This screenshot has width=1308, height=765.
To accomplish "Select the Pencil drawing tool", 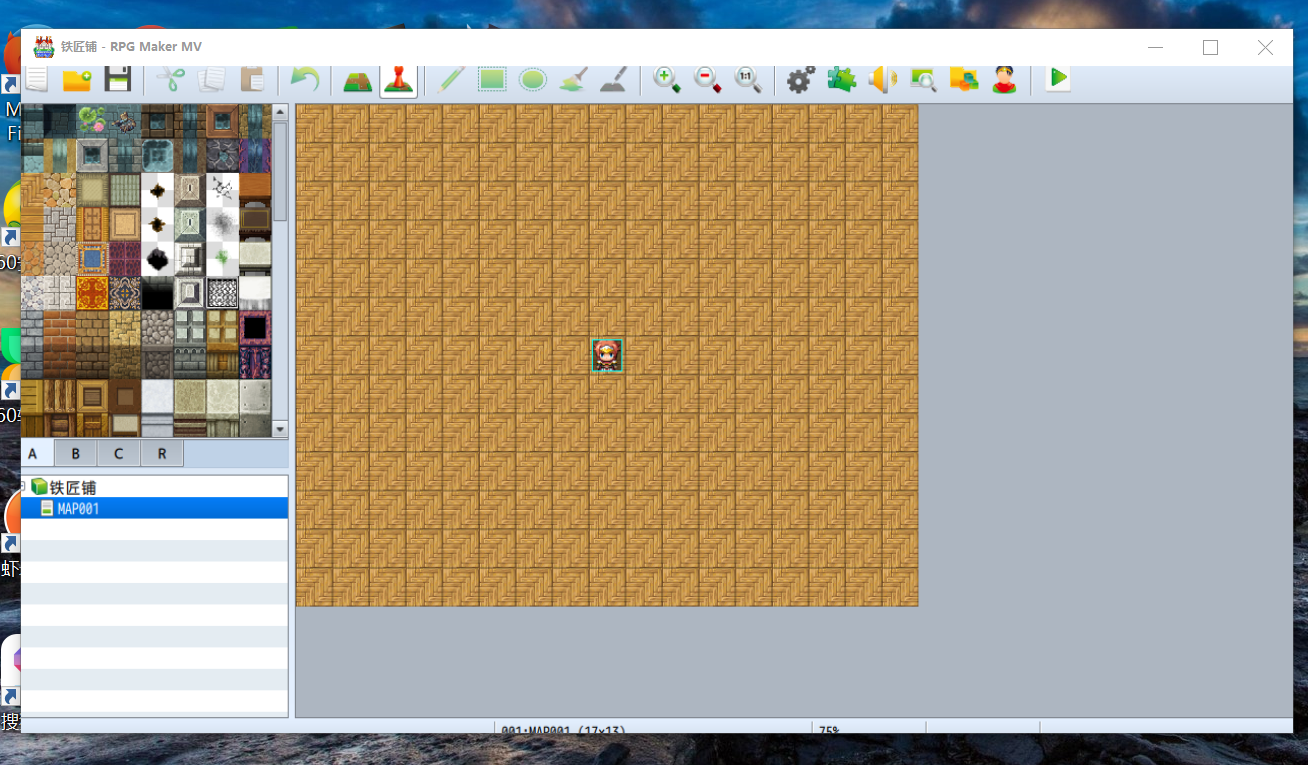I will pos(450,79).
